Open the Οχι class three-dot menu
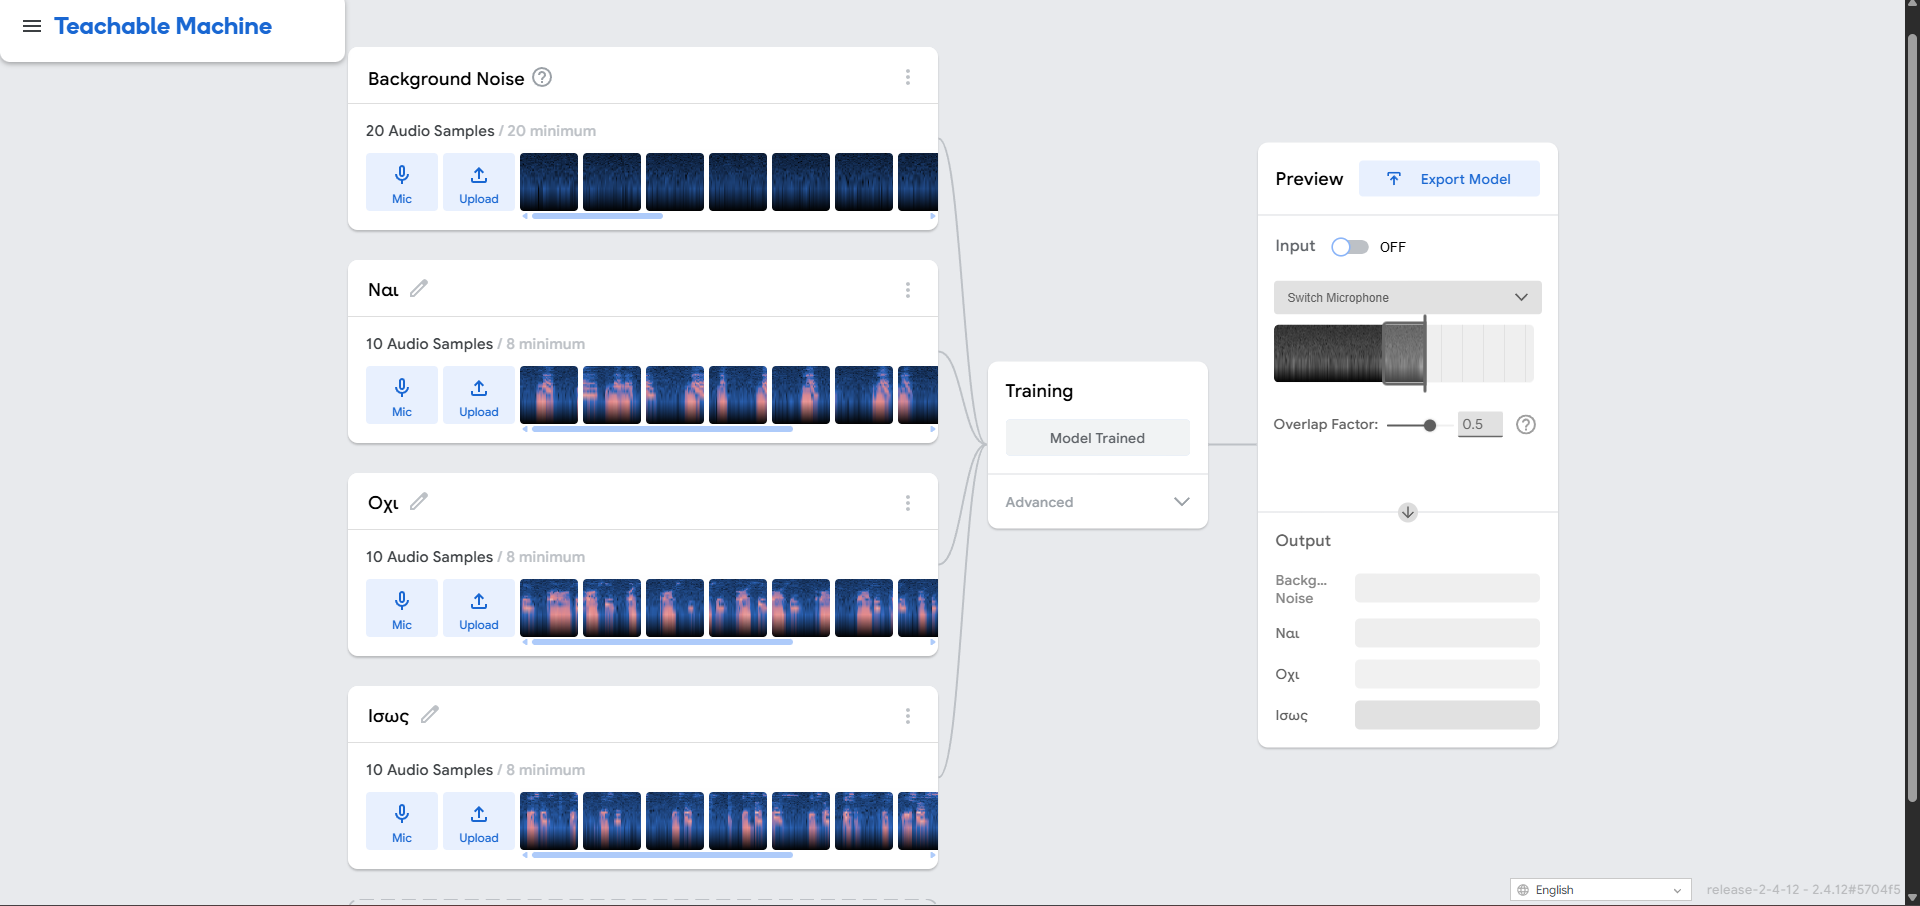Image resolution: width=1920 pixels, height=906 pixels. tap(908, 503)
